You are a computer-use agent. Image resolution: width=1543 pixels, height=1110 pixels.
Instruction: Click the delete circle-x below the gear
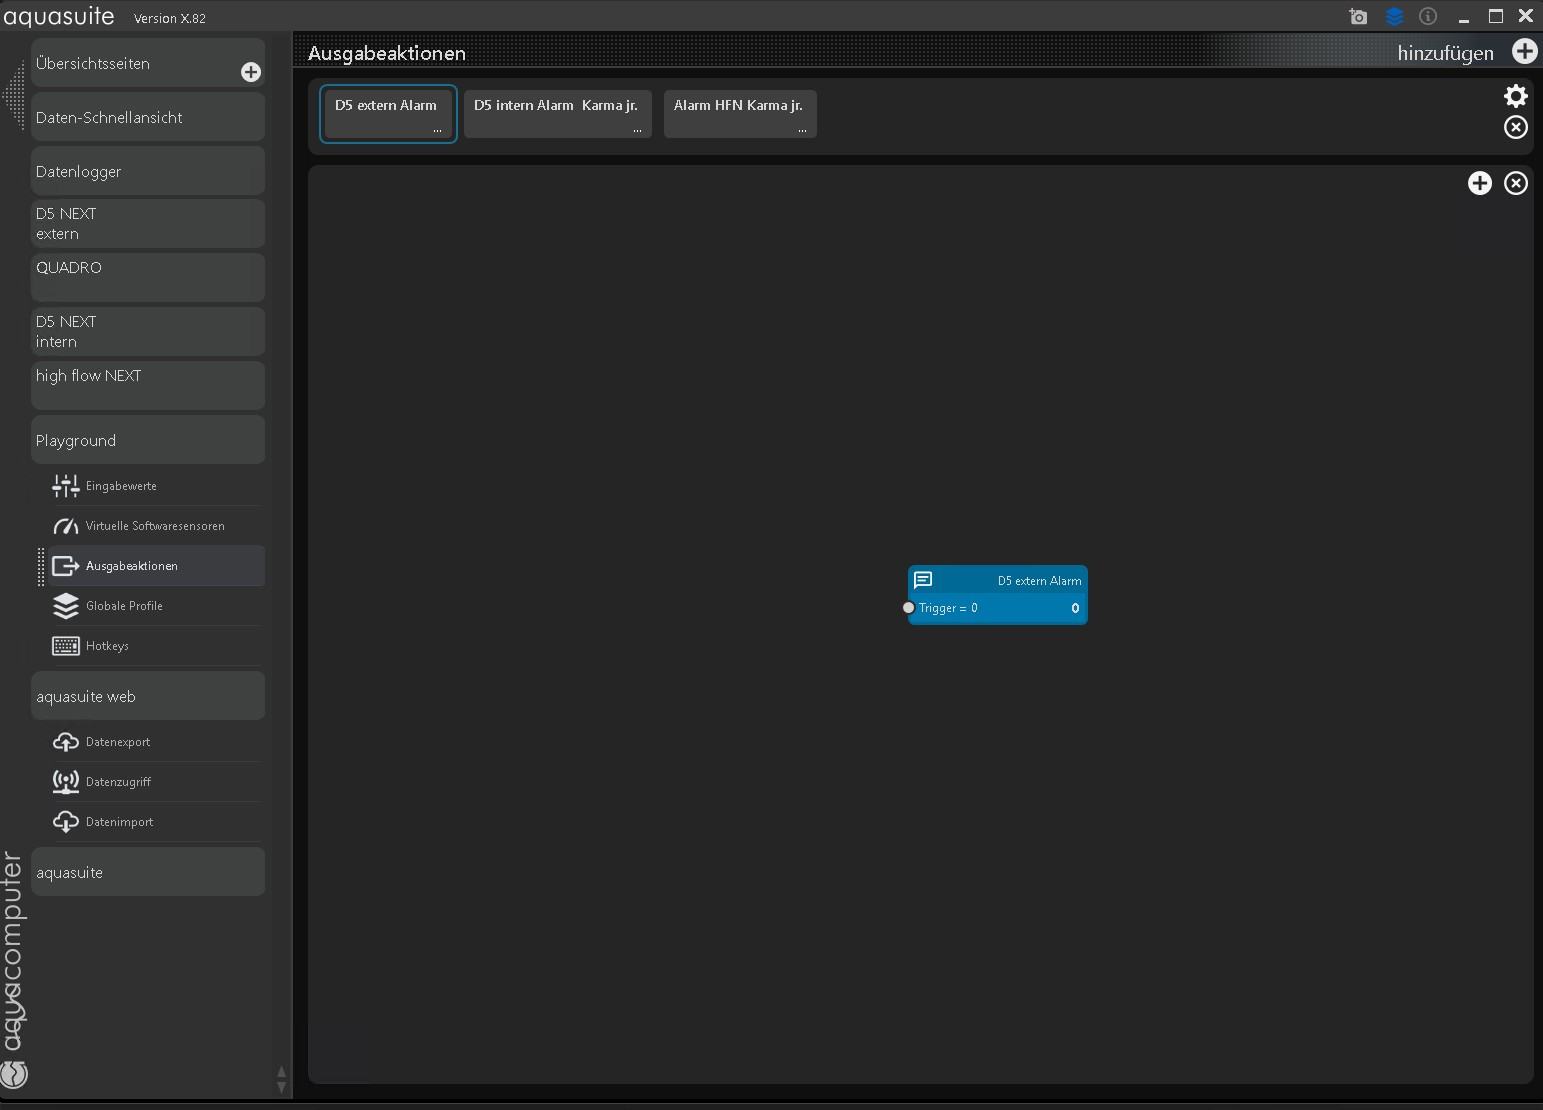[x=1516, y=127]
